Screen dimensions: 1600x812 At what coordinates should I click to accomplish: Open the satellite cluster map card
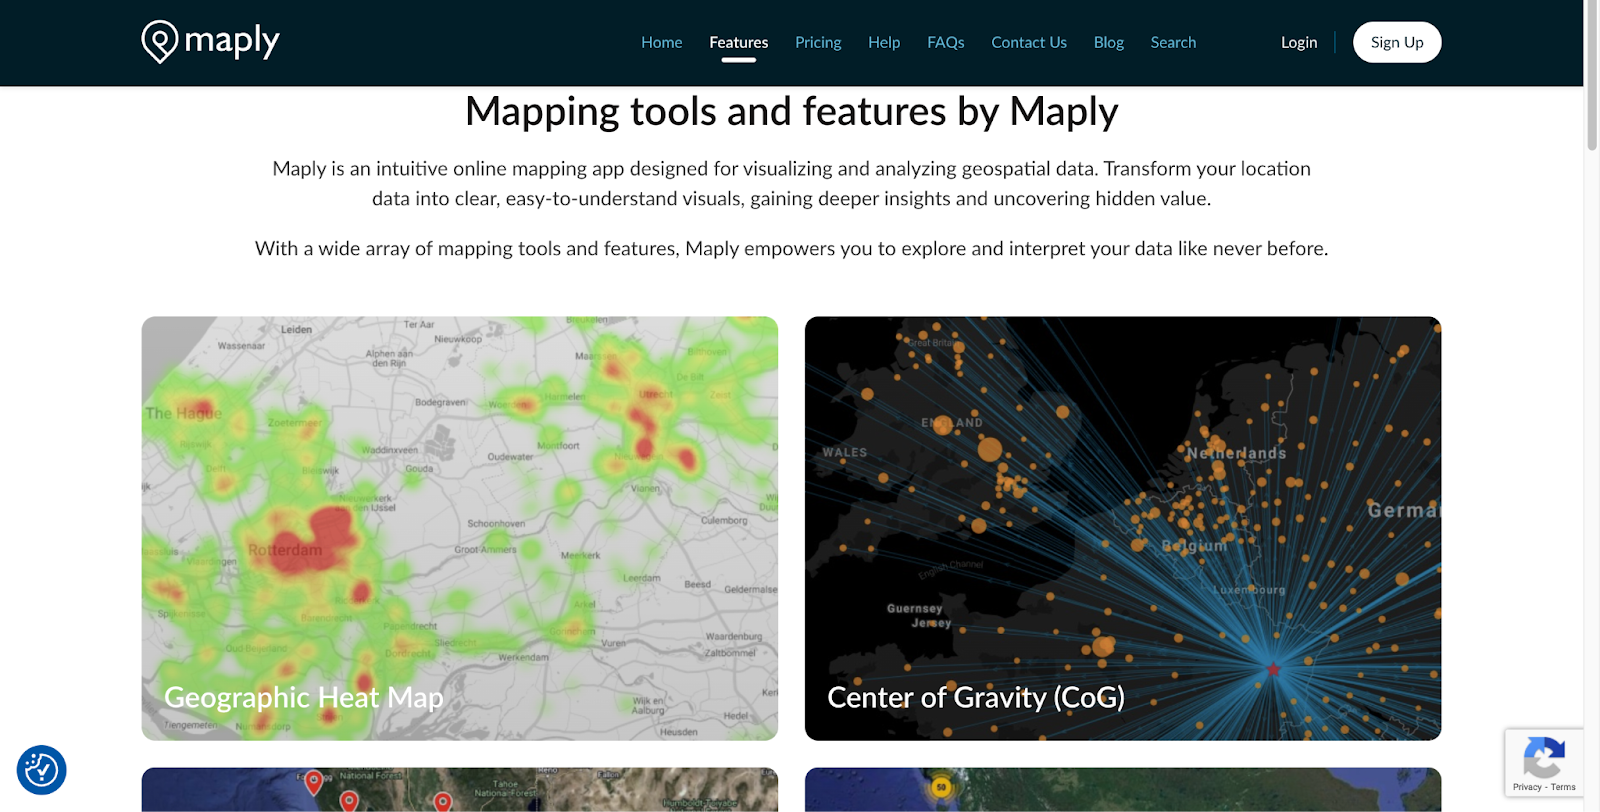pyautogui.click(x=1123, y=790)
